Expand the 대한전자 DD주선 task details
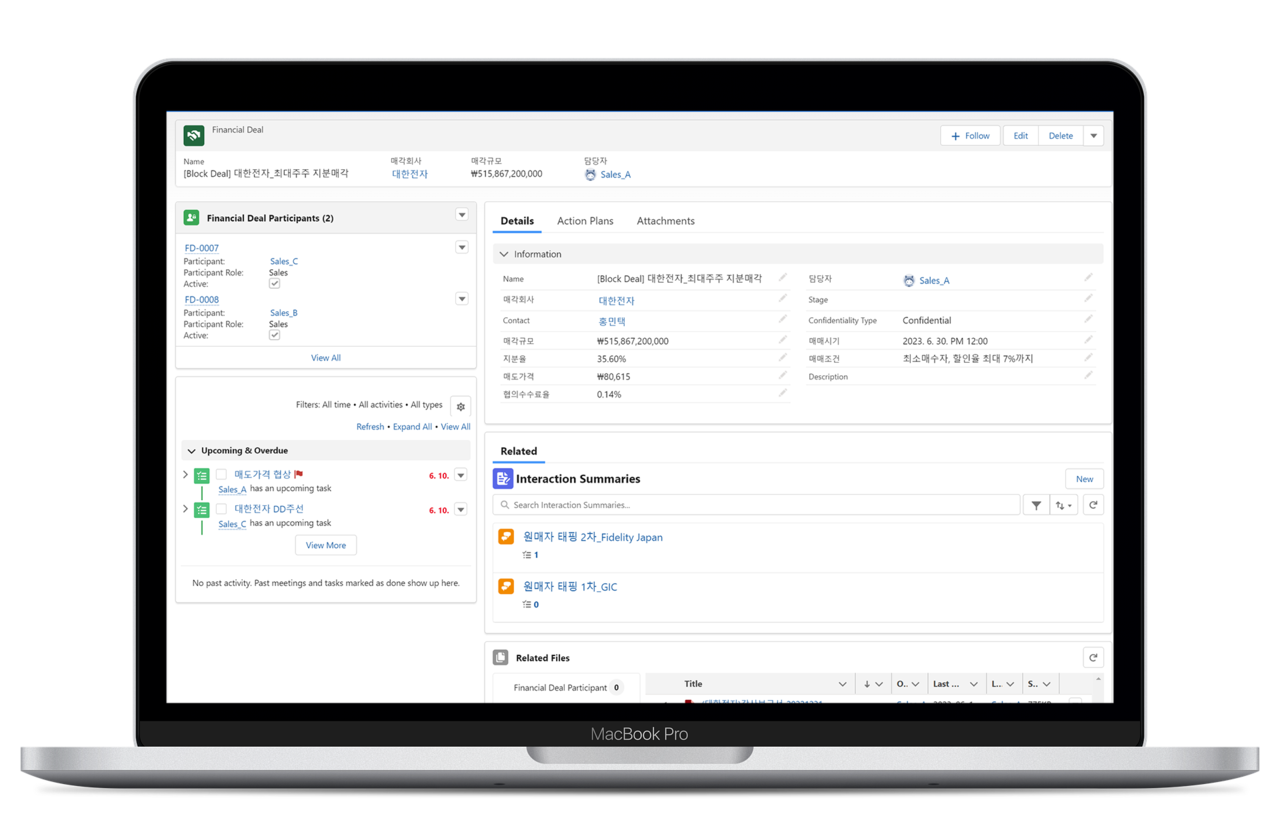 click(186, 509)
